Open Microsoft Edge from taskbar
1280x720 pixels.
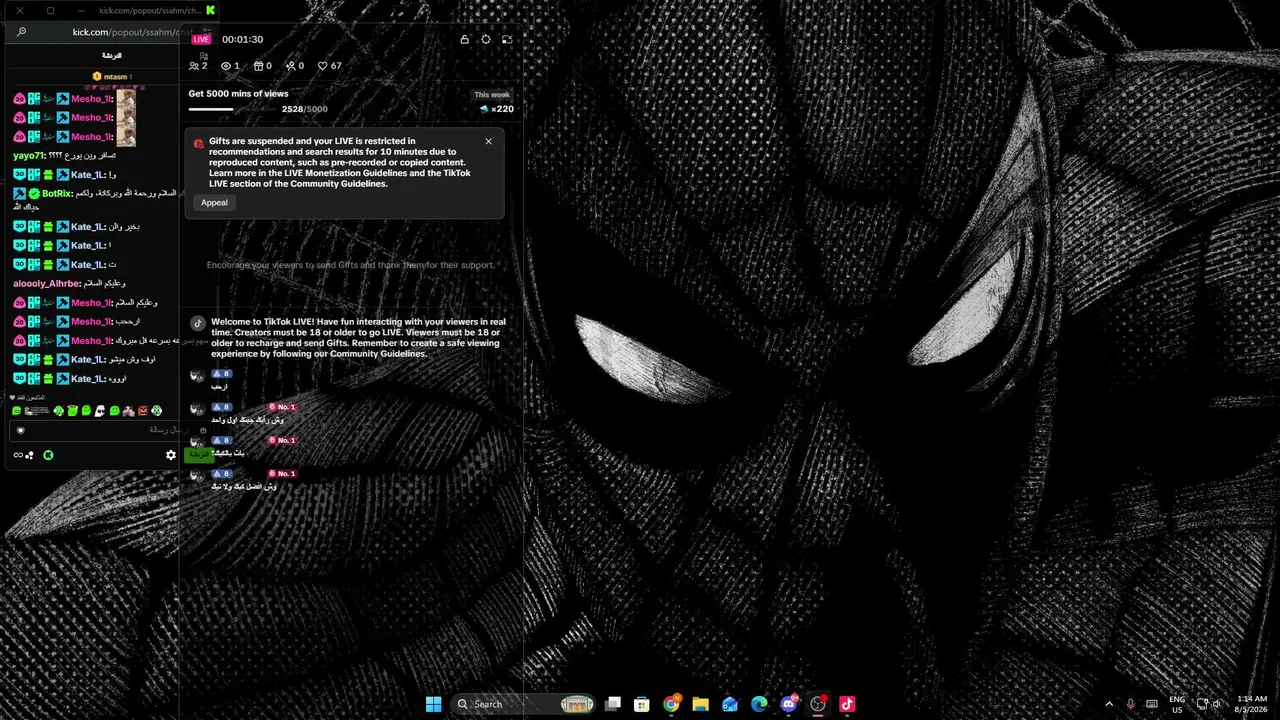coord(759,704)
